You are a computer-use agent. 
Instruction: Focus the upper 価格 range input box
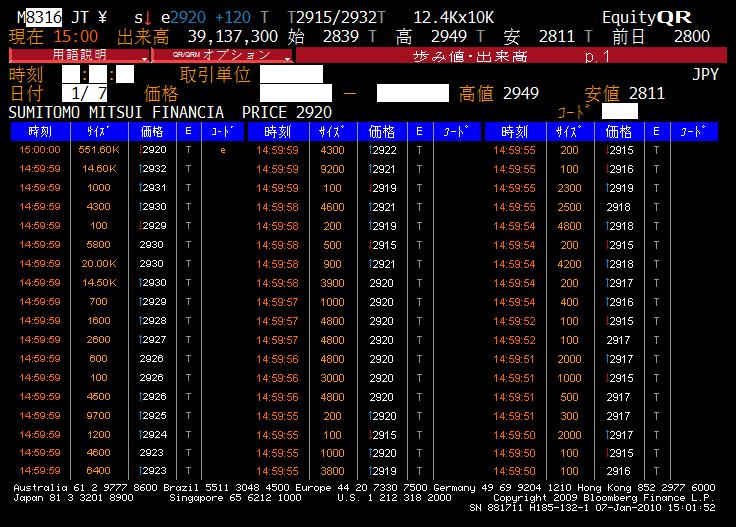tap(413, 93)
